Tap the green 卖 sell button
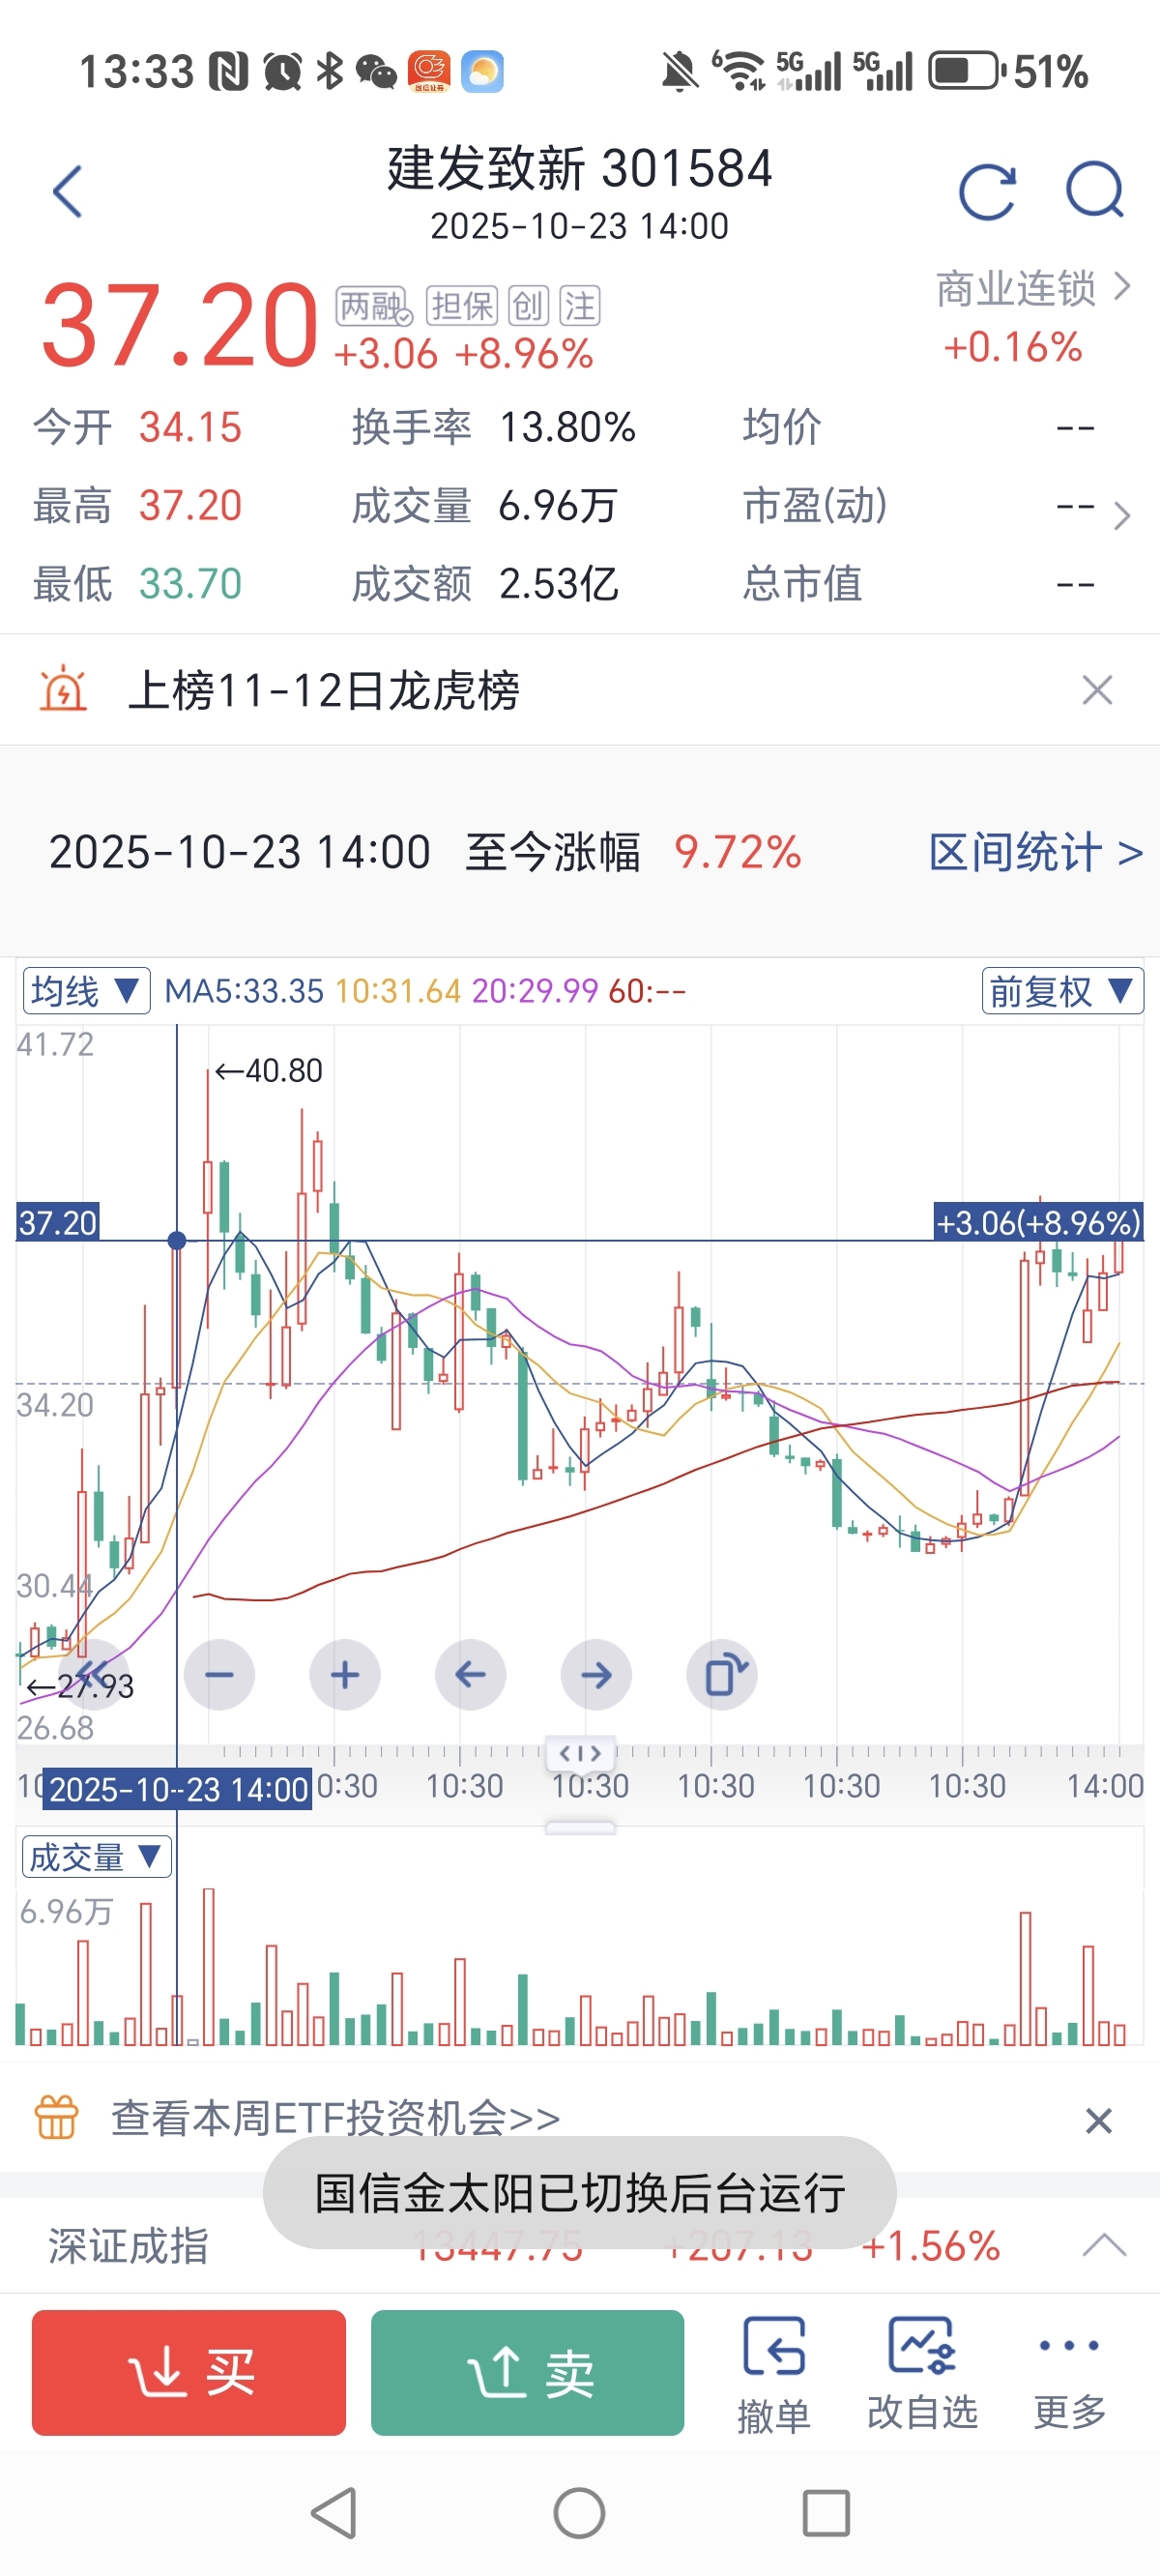The width and height of the screenshot is (1160, 2576). pyautogui.click(x=527, y=2372)
